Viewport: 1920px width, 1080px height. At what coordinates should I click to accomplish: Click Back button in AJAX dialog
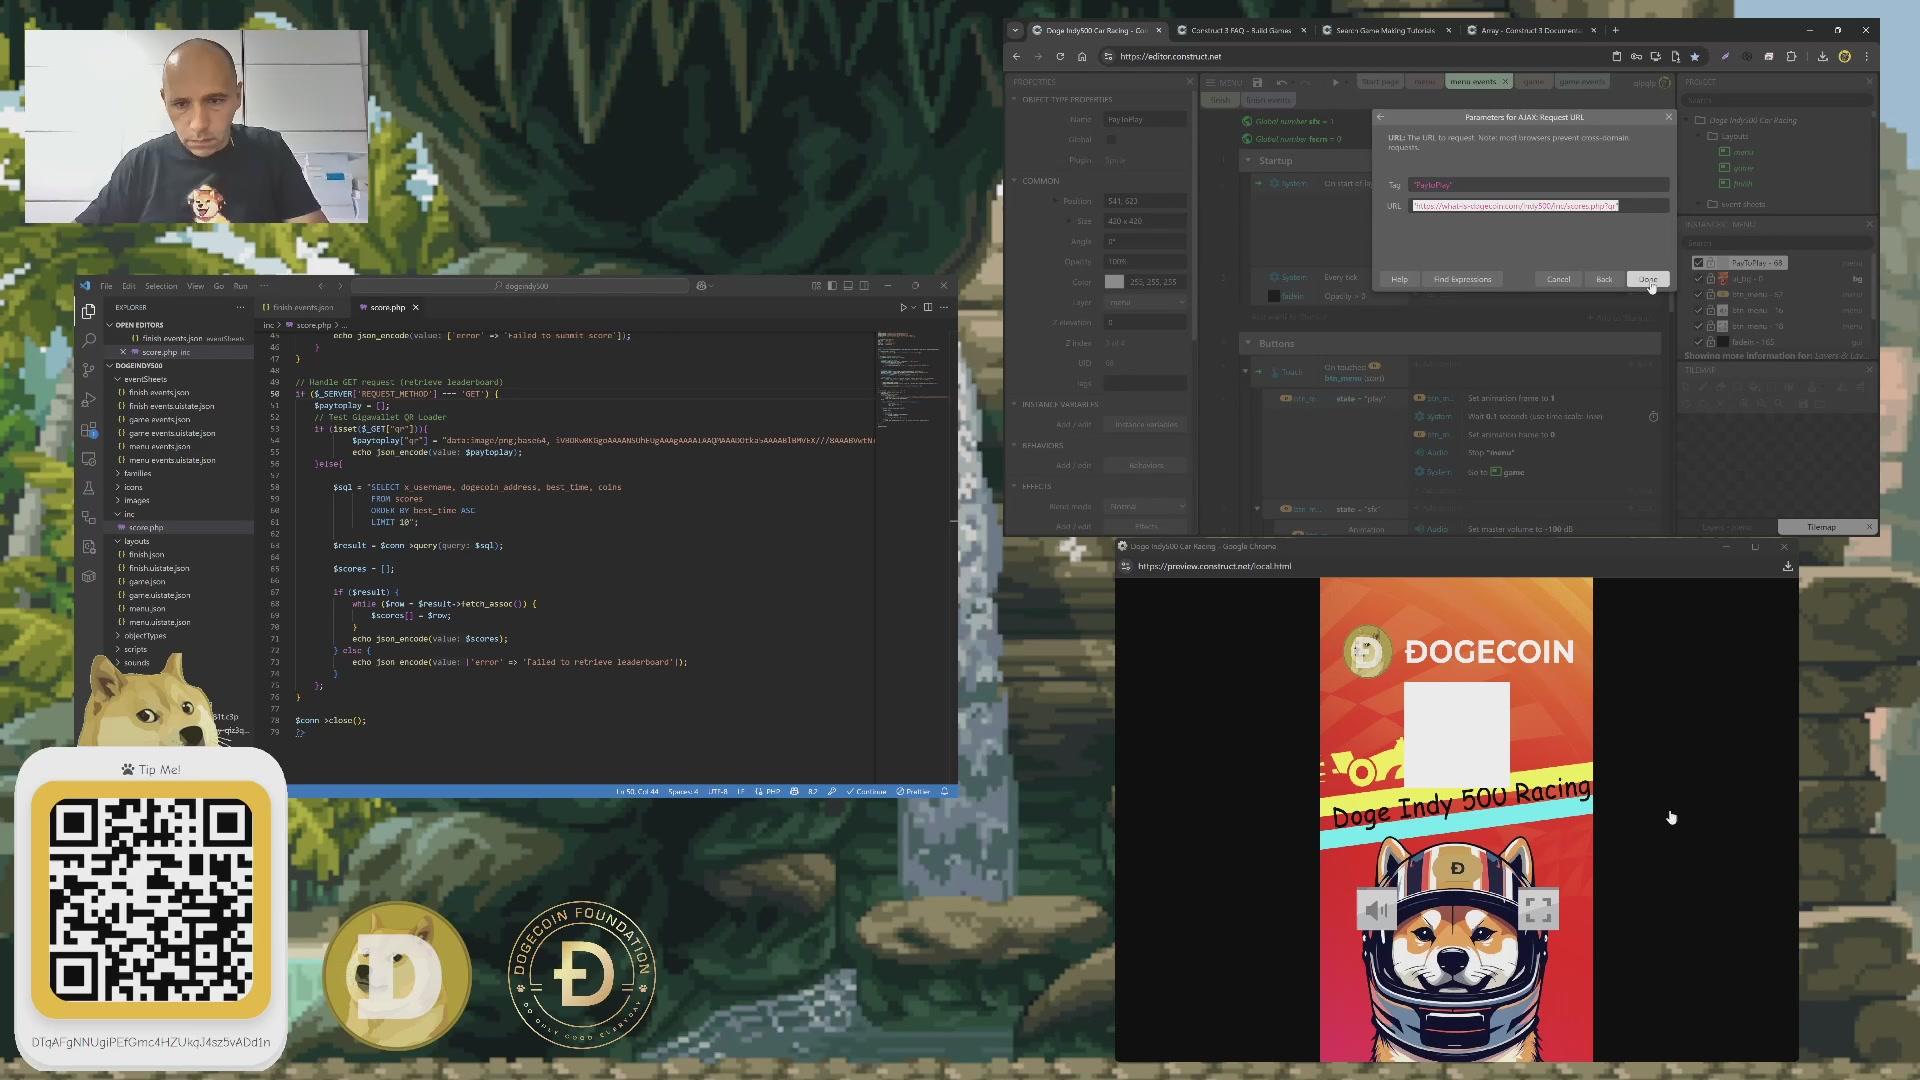1604,279
